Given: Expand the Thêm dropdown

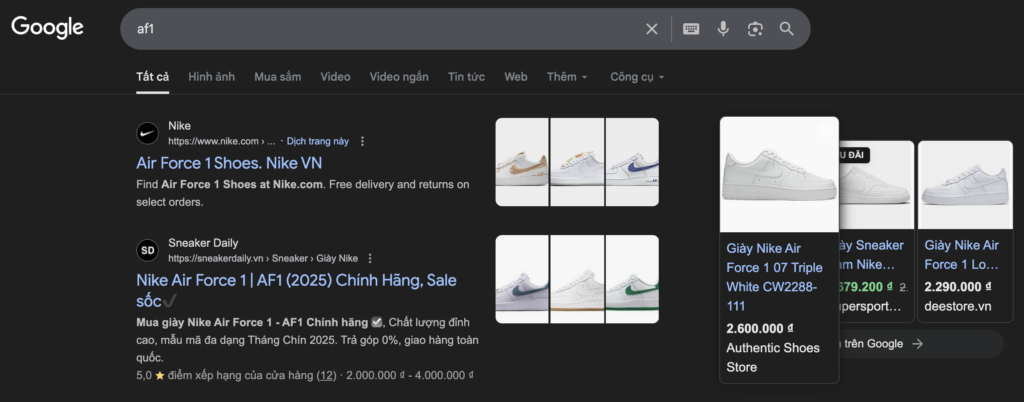Looking at the screenshot, I should pos(567,77).
